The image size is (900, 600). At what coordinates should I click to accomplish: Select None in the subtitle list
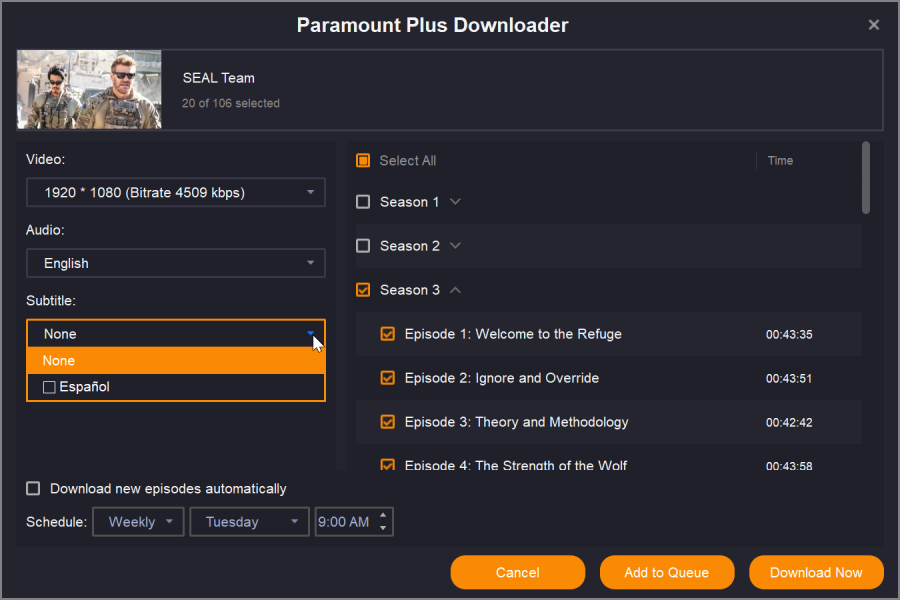(175, 361)
